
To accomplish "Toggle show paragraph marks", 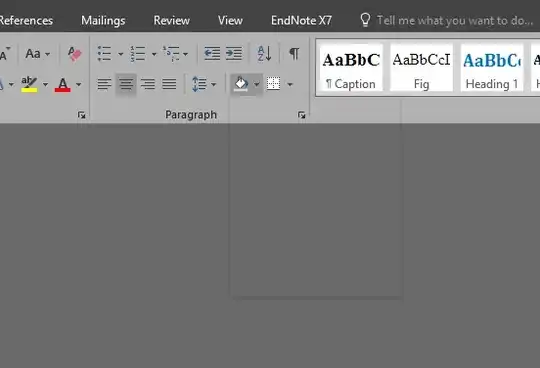I will click(294, 54).
